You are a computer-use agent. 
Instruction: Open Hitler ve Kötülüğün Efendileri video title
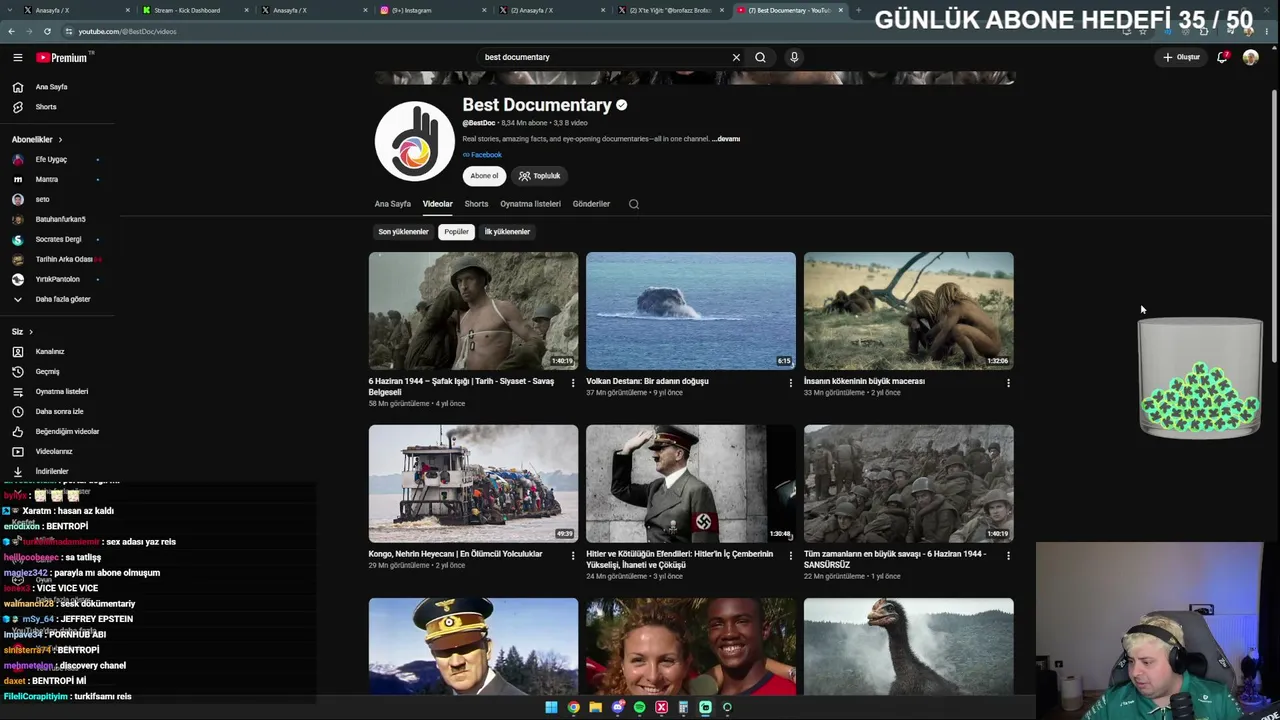coord(679,559)
